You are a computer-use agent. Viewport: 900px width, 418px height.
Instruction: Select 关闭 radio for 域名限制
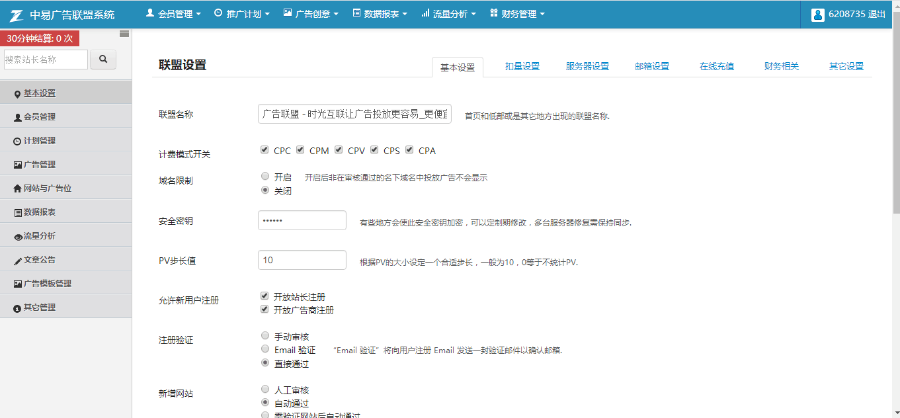(x=265, y=190)
